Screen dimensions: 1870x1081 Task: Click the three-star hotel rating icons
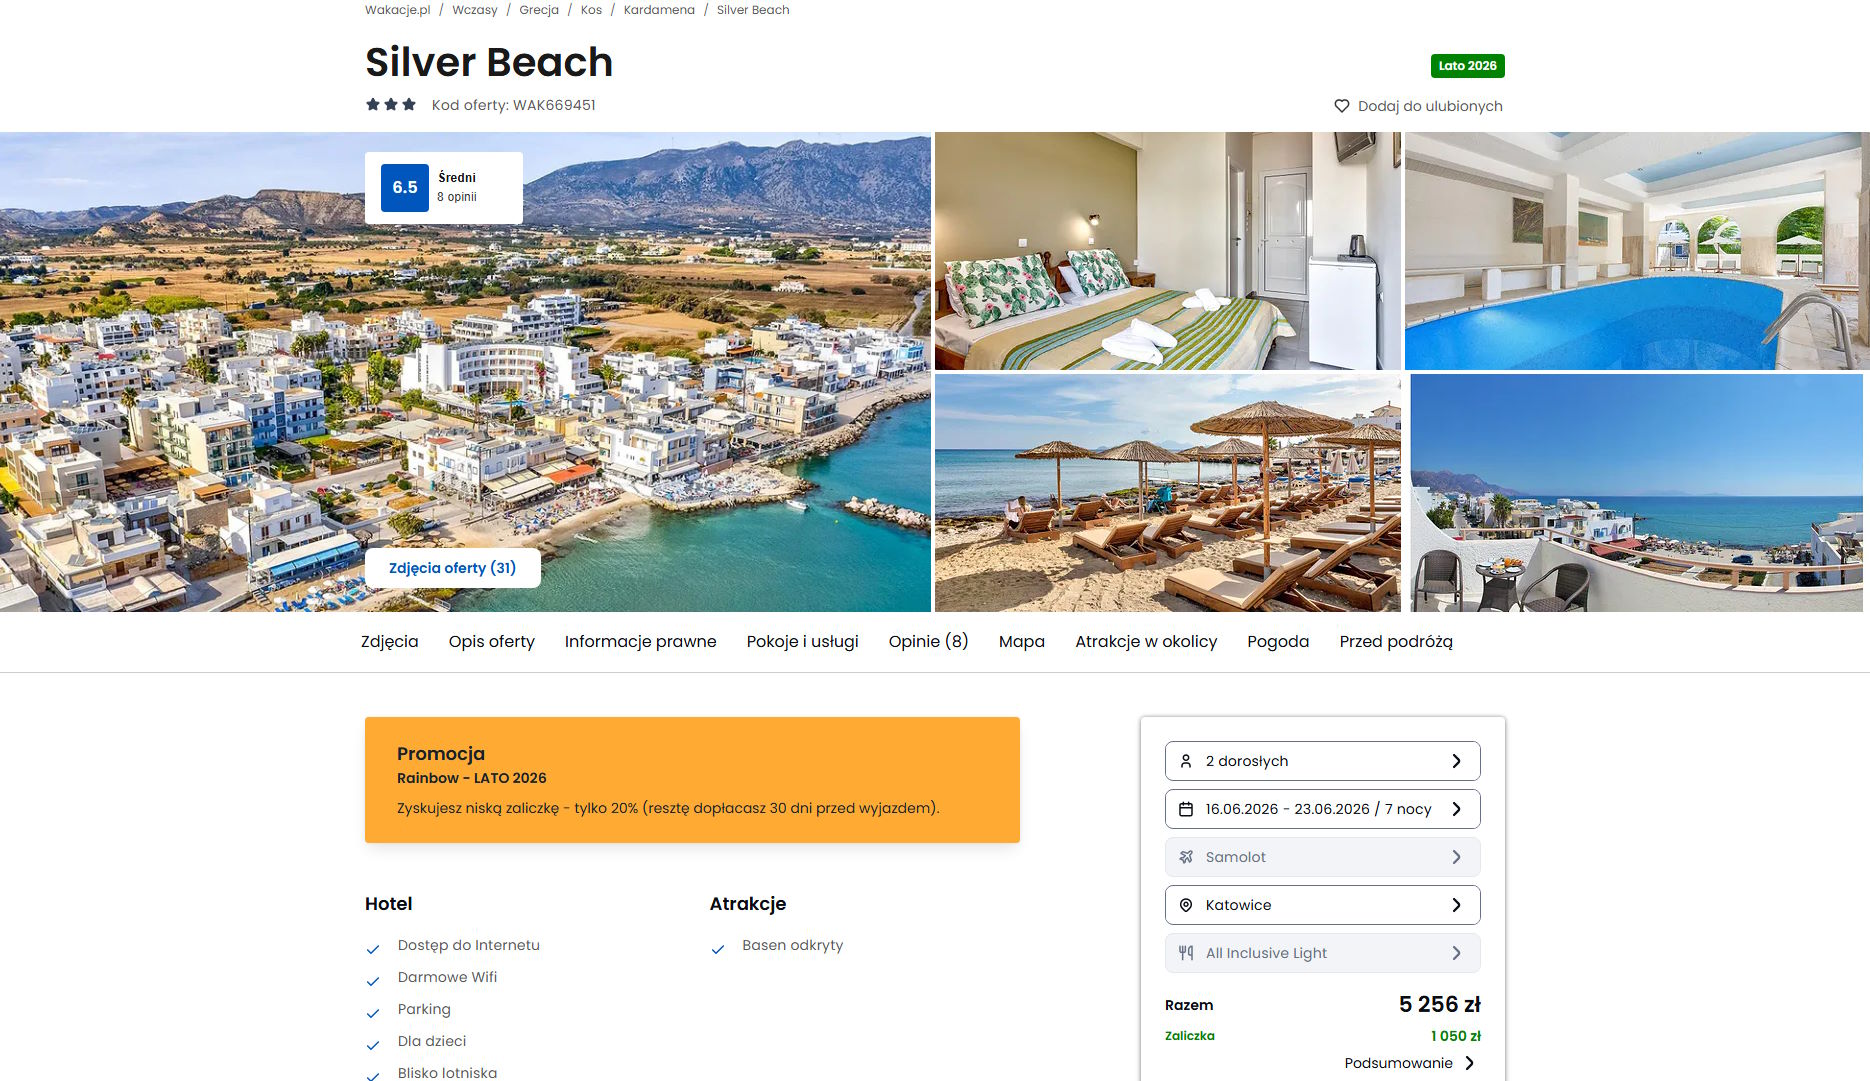pos(391,104)
